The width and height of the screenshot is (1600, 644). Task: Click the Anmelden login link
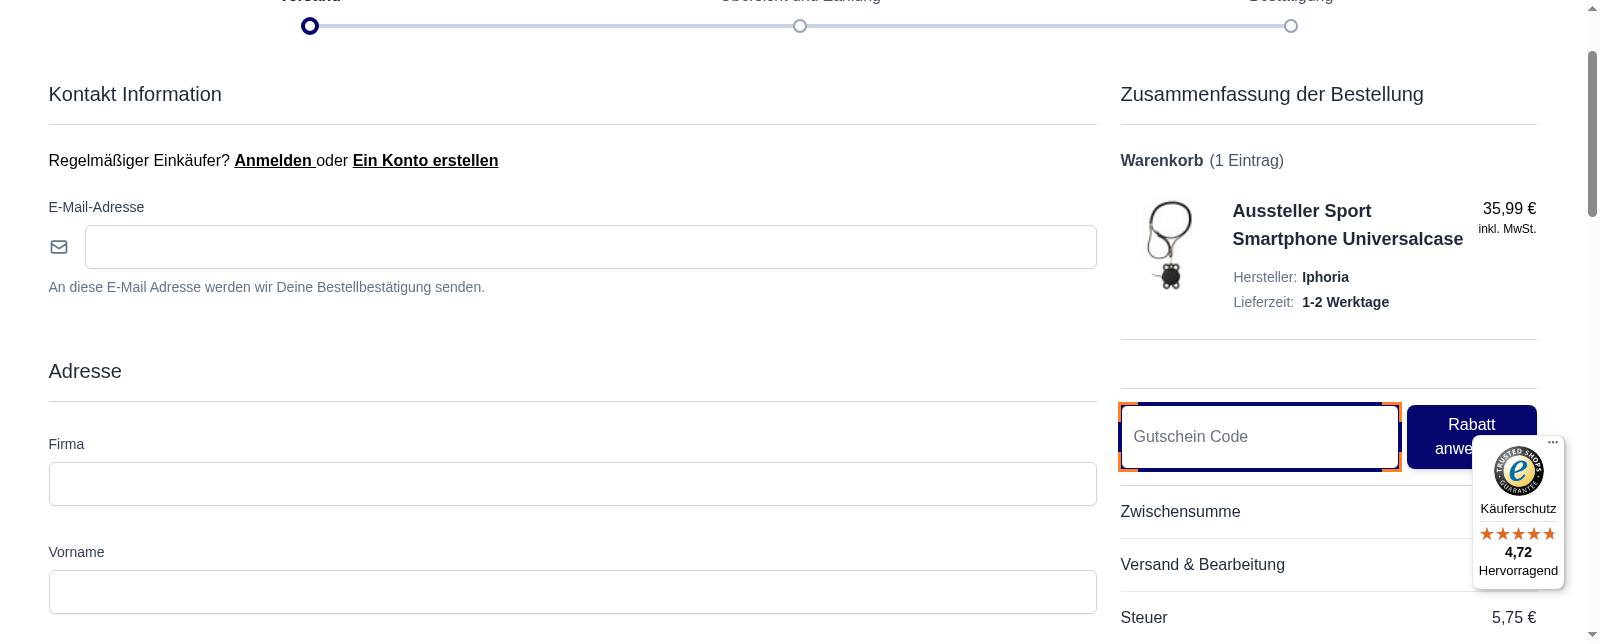click(274, 160)
